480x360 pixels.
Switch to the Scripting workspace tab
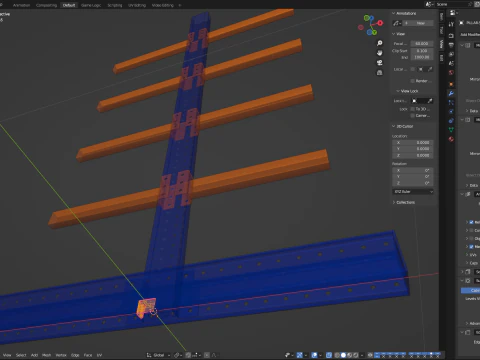(x=115, y=5)
